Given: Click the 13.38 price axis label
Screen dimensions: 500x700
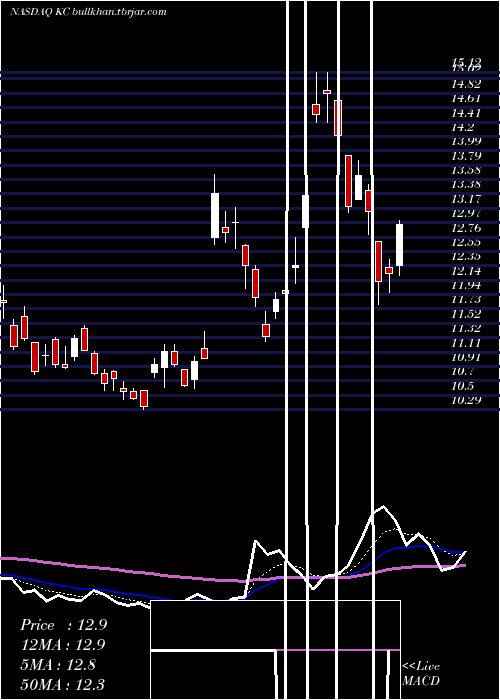Looking at the screenshot, I should [x=466, y=184].
